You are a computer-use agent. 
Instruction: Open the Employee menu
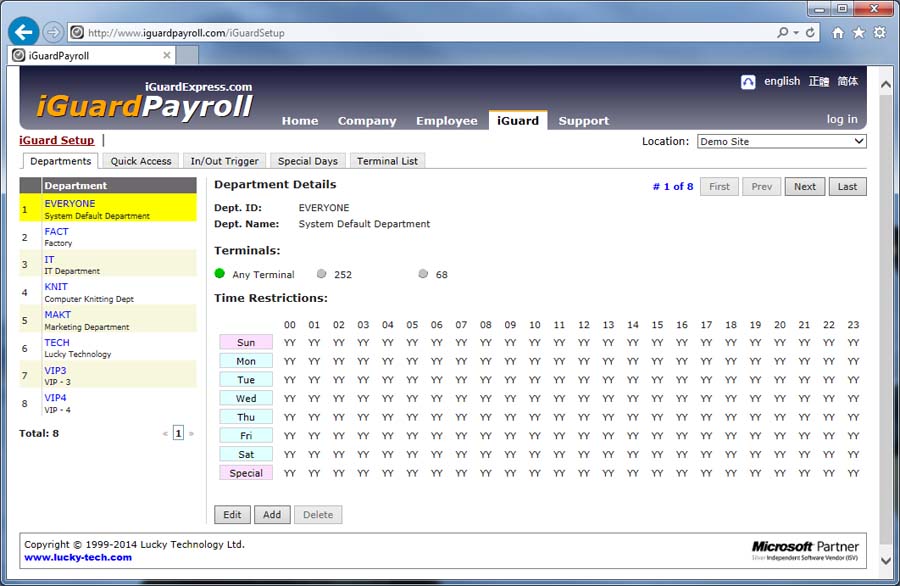click(447, 121)
